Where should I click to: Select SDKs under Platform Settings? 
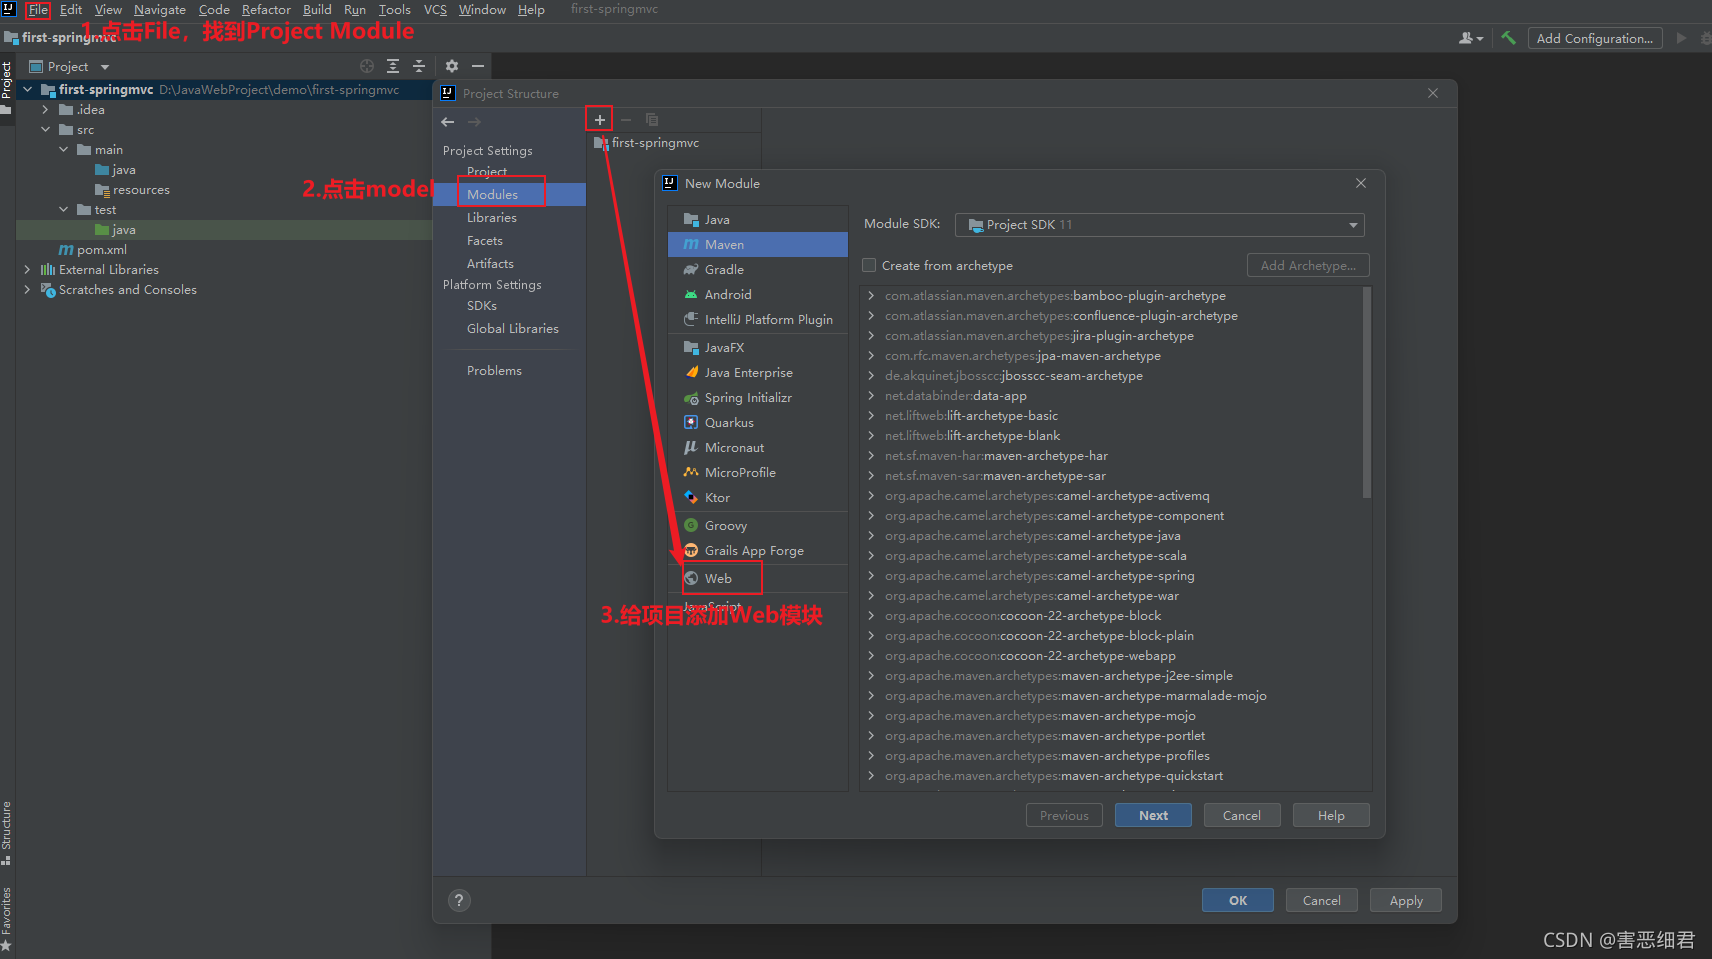(x=511, y=306)
